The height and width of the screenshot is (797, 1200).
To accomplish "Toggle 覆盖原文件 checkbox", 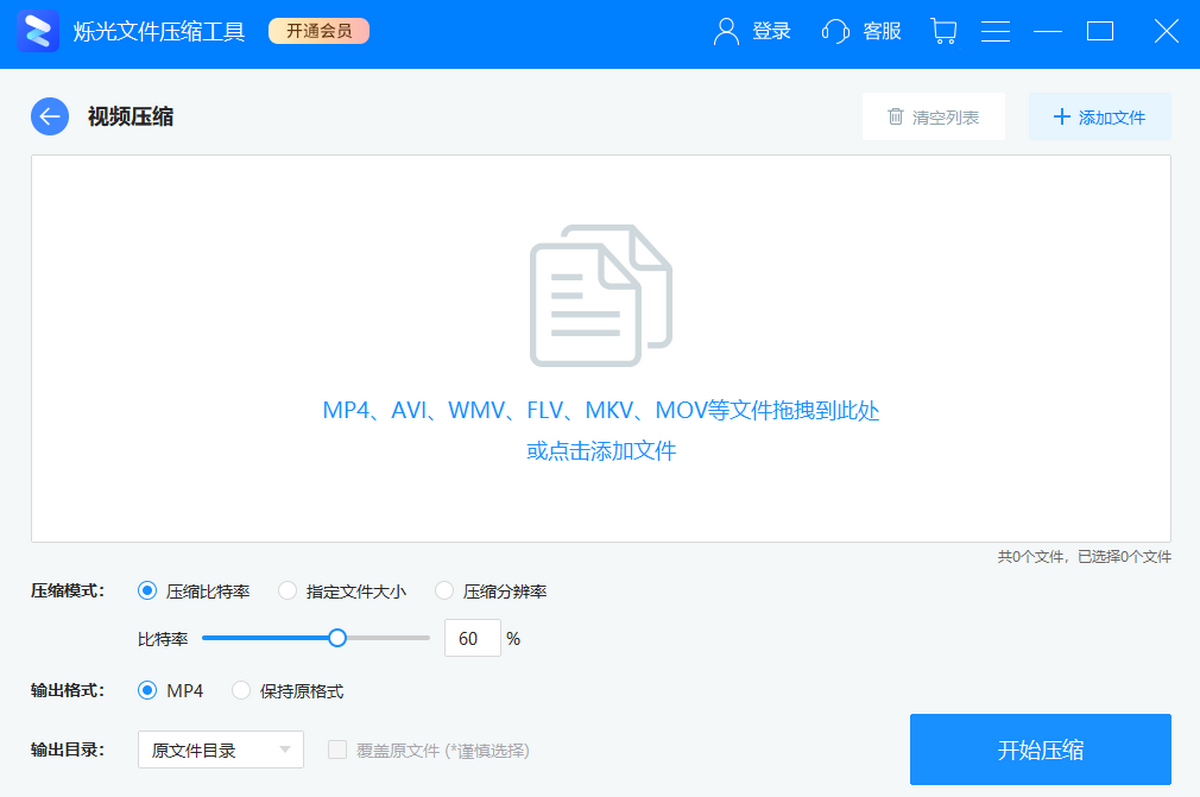I will pyautogui.click(x=338, y=750).
